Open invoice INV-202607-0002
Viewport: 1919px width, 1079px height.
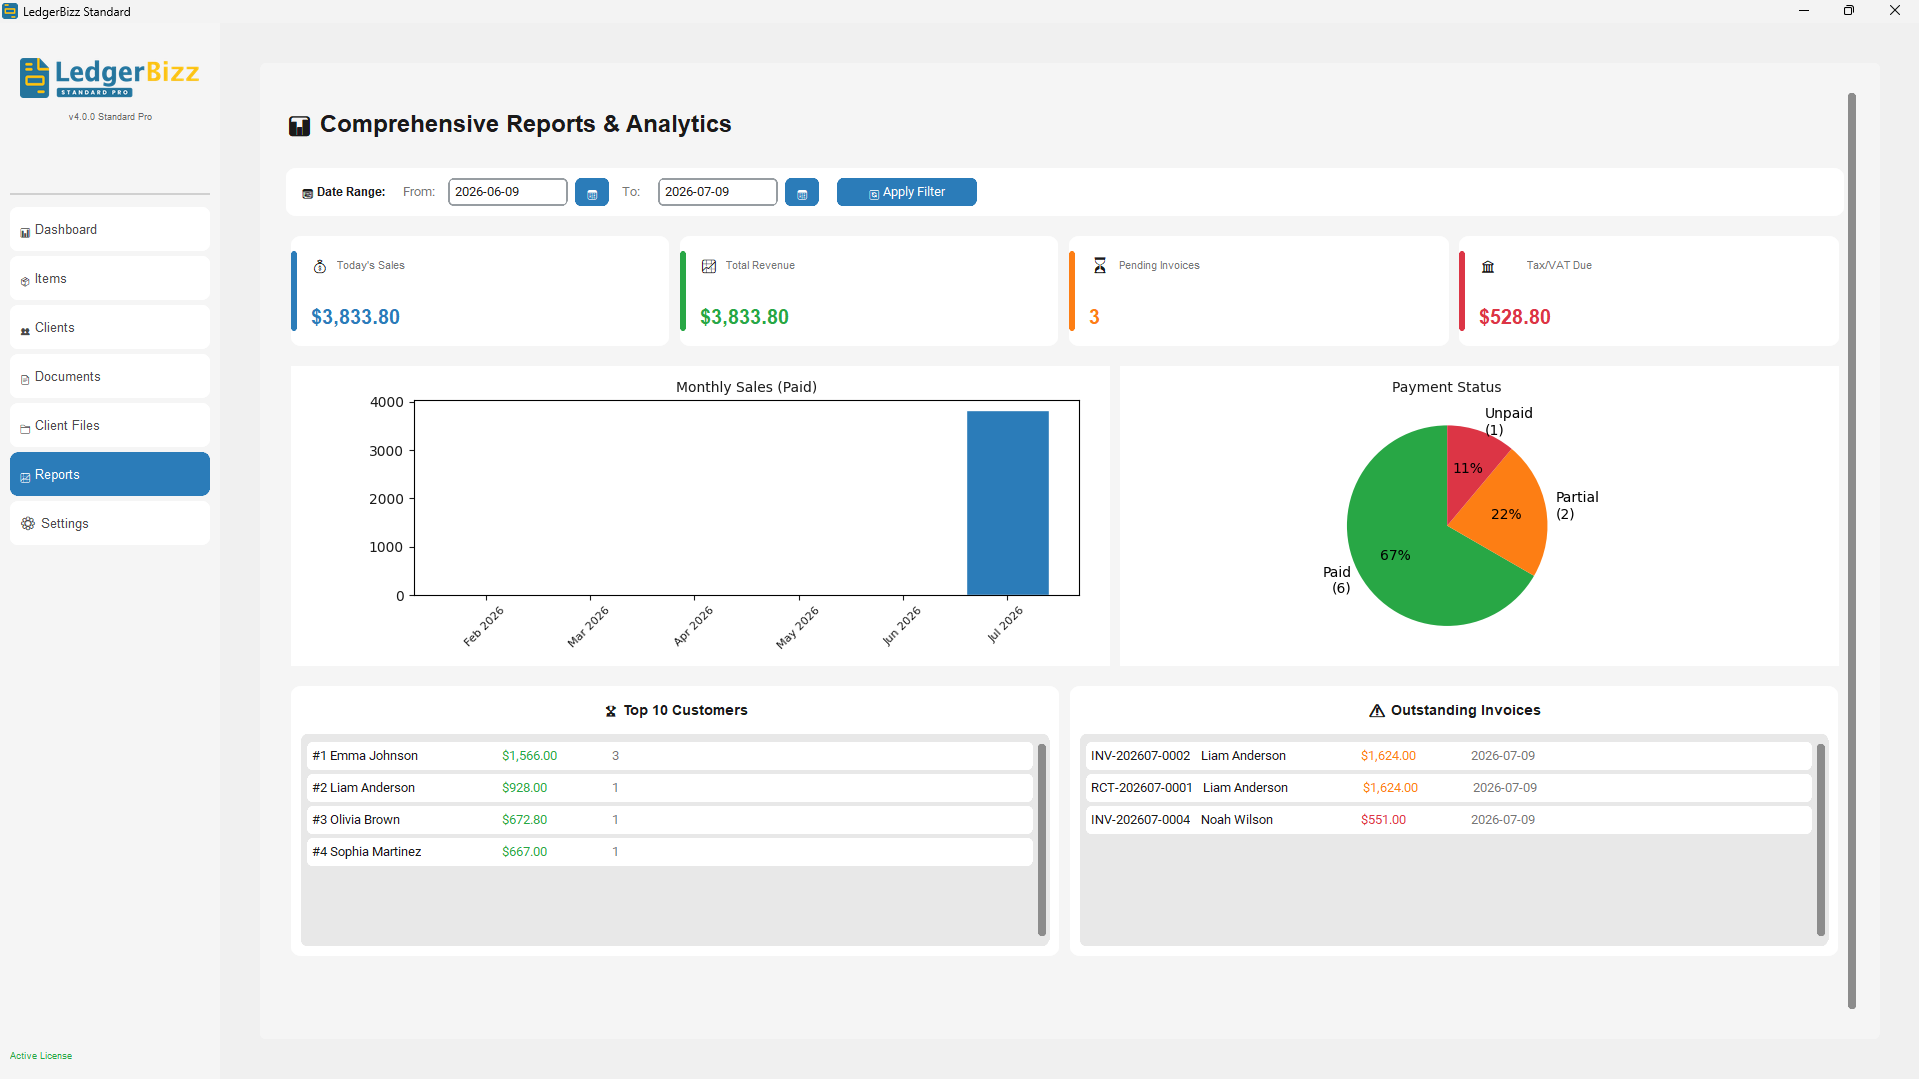point(1449,756)
